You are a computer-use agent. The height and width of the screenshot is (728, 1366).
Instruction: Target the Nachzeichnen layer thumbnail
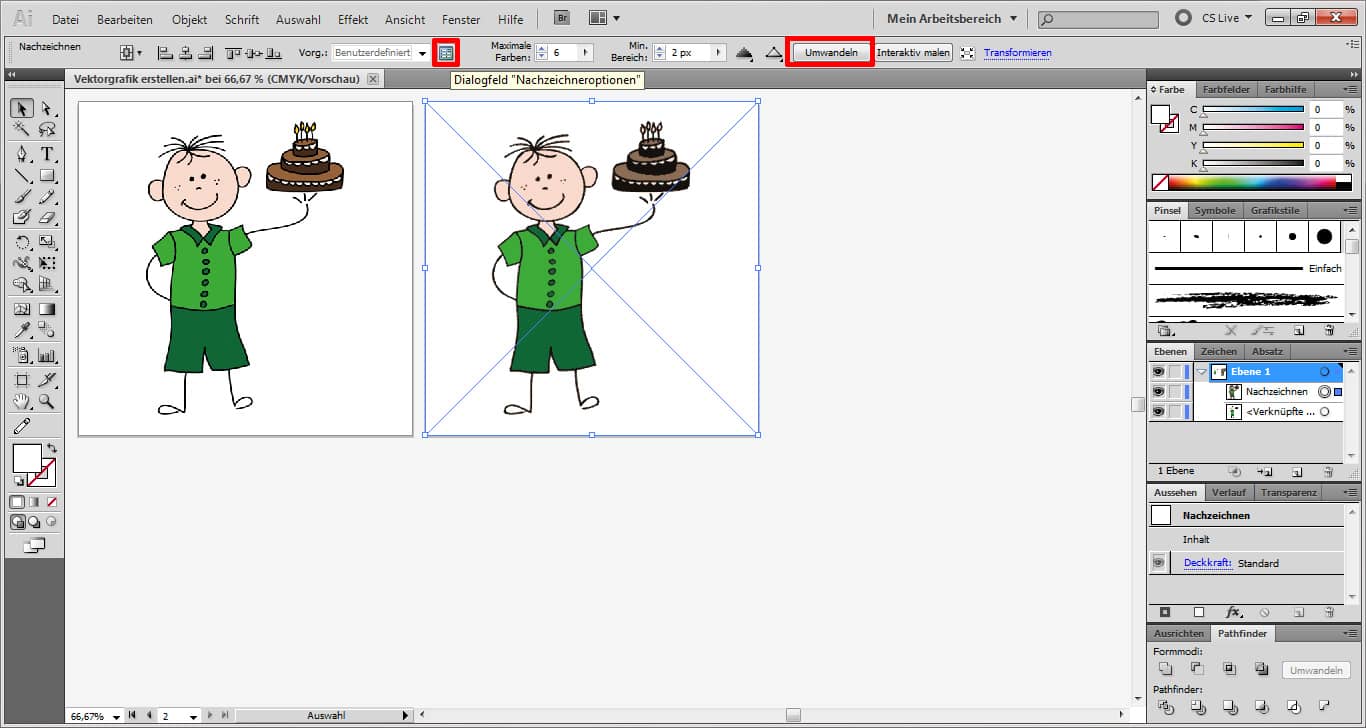click(1234, 392)
